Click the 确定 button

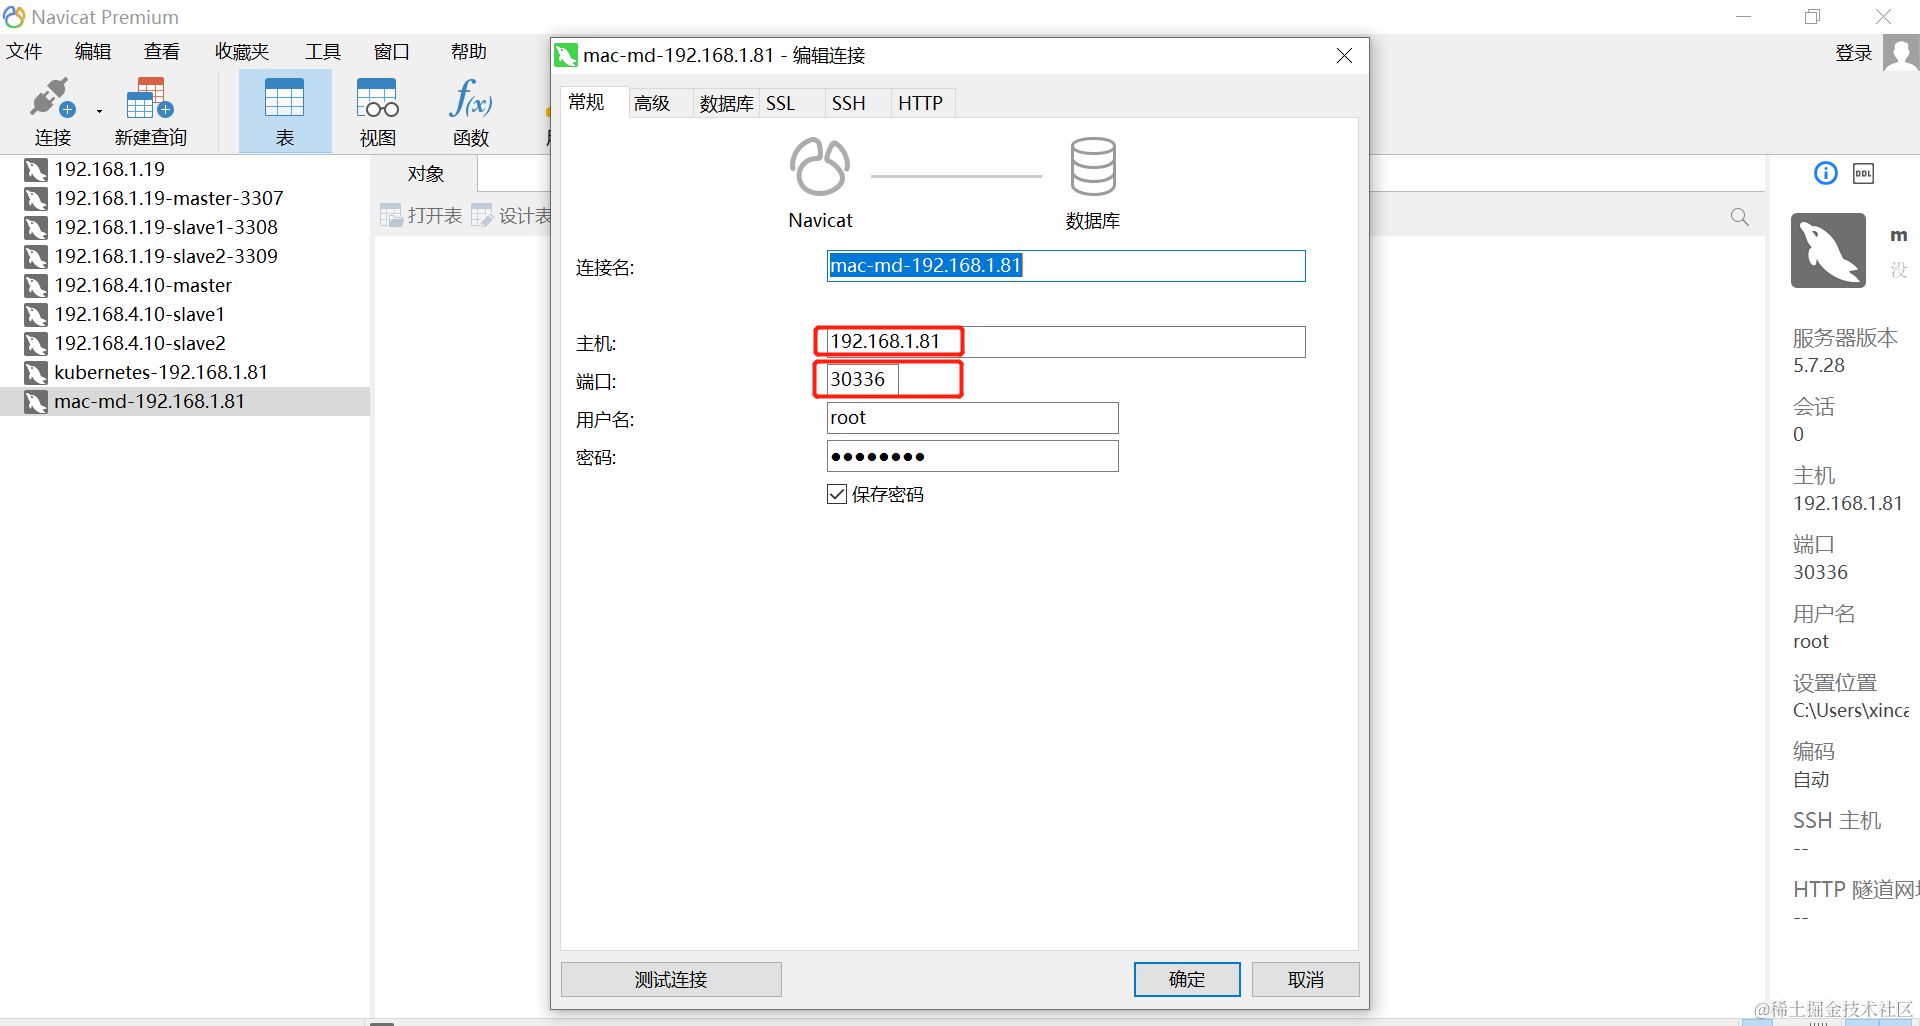coord(1187,980)
